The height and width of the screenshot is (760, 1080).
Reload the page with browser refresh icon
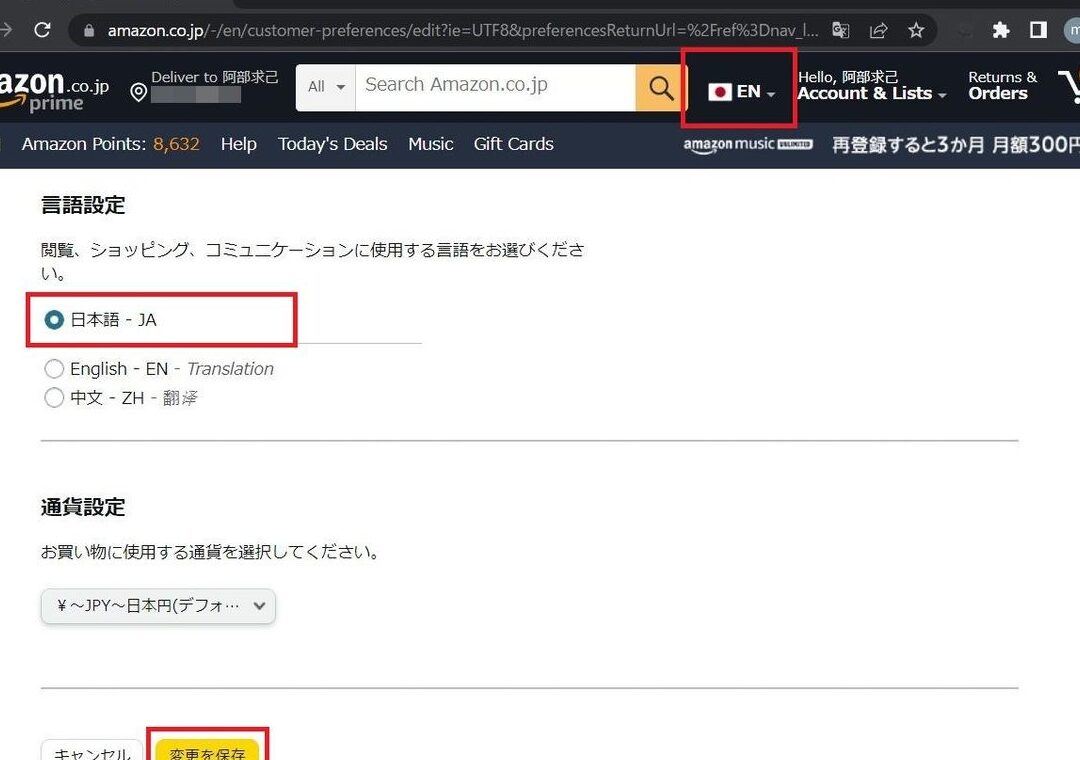(x=43, y=30)
